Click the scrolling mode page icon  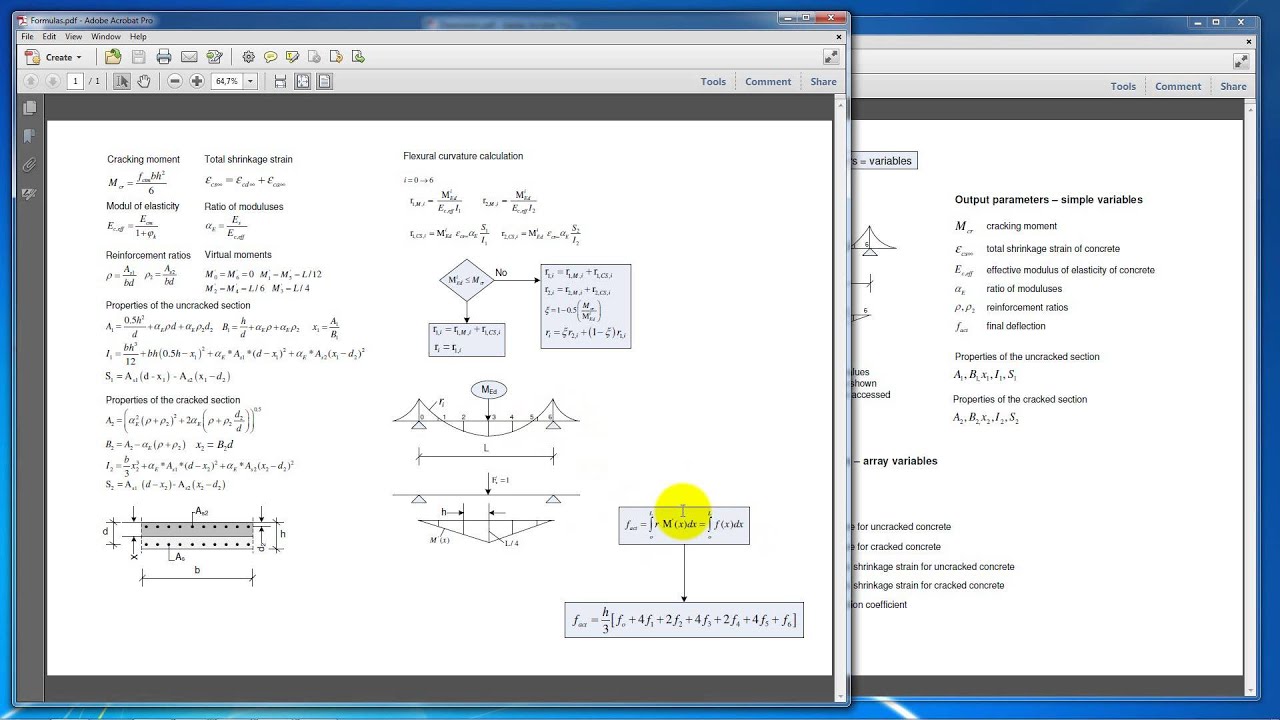click(280, 81)
